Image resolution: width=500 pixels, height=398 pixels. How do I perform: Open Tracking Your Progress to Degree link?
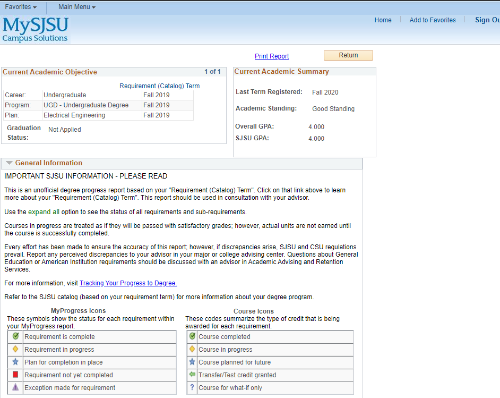pyautogui.click(x=128, y=283)
